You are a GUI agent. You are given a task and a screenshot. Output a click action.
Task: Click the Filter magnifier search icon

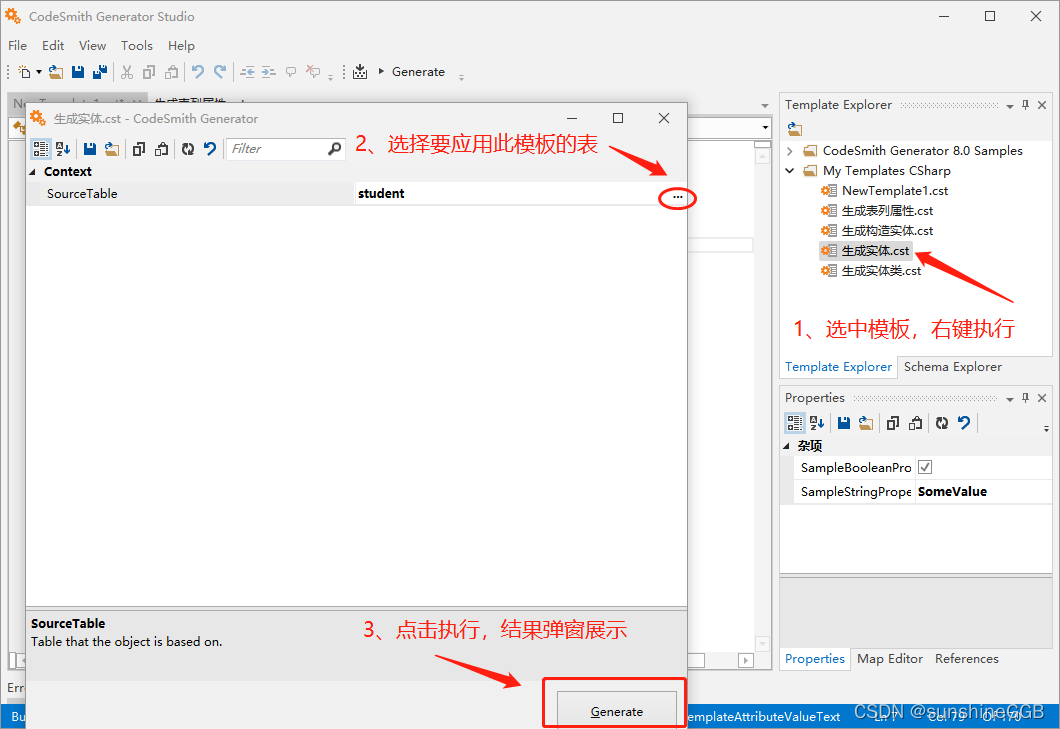tap(335, 149)
